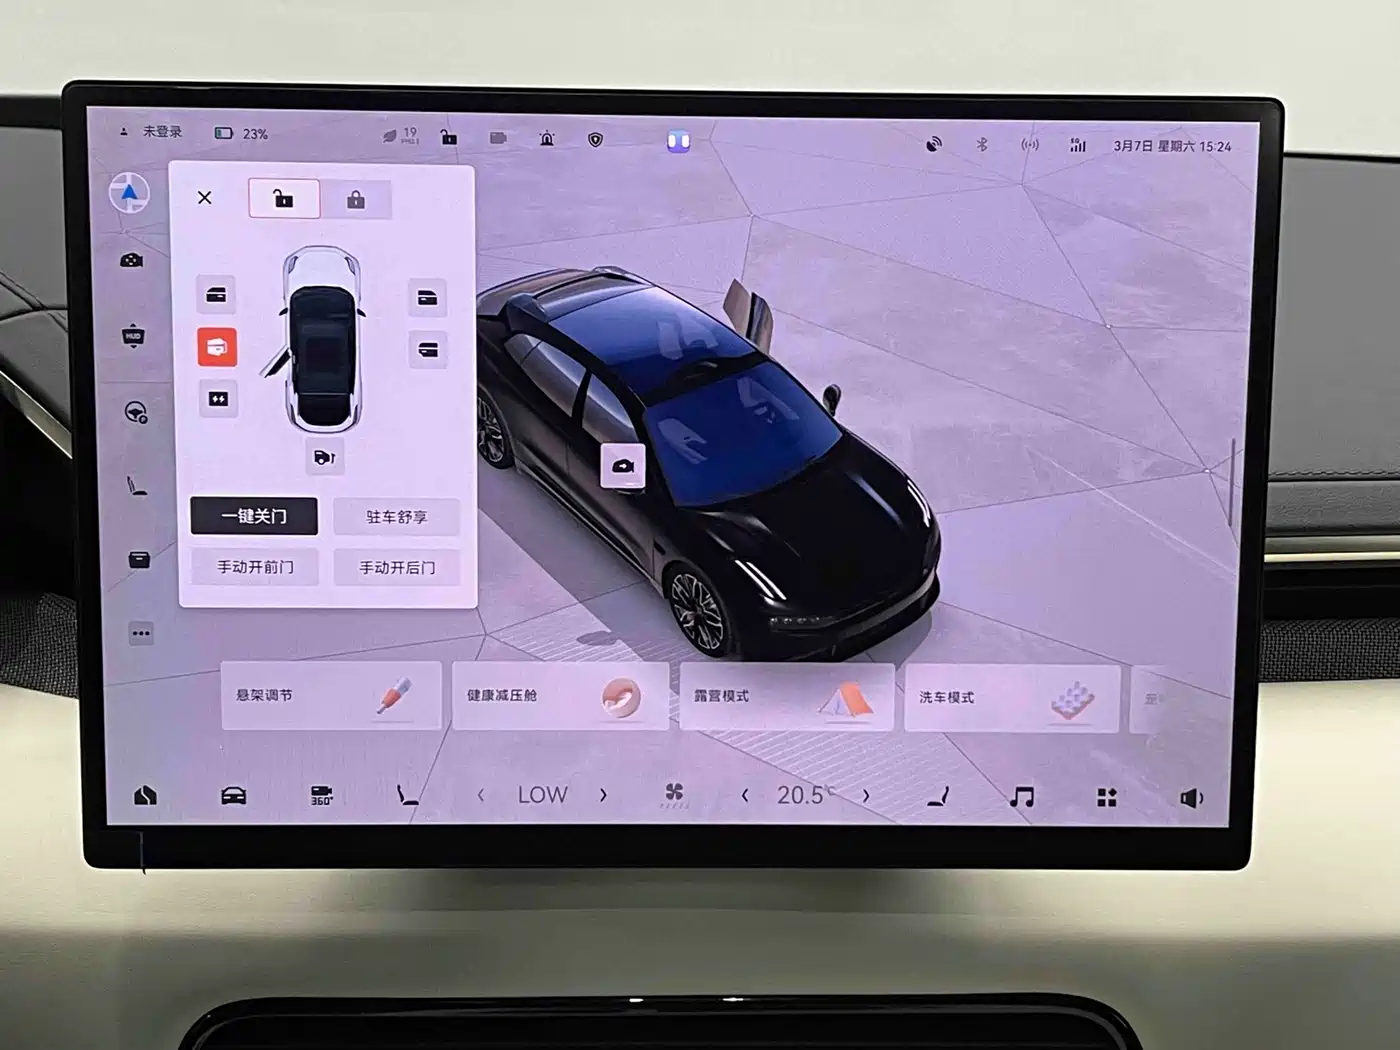Screen dimensions: 1400x1050
Task: Expand the three-dot more menu in sidebar
Action: coord(141,633)
